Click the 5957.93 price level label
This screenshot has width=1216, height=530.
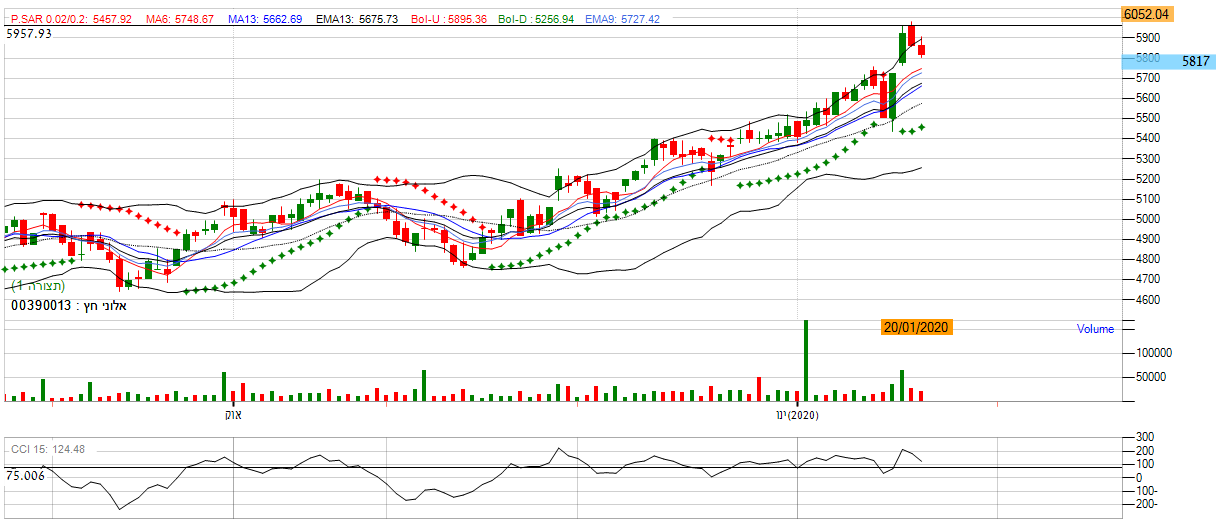(x=29, y=34)
